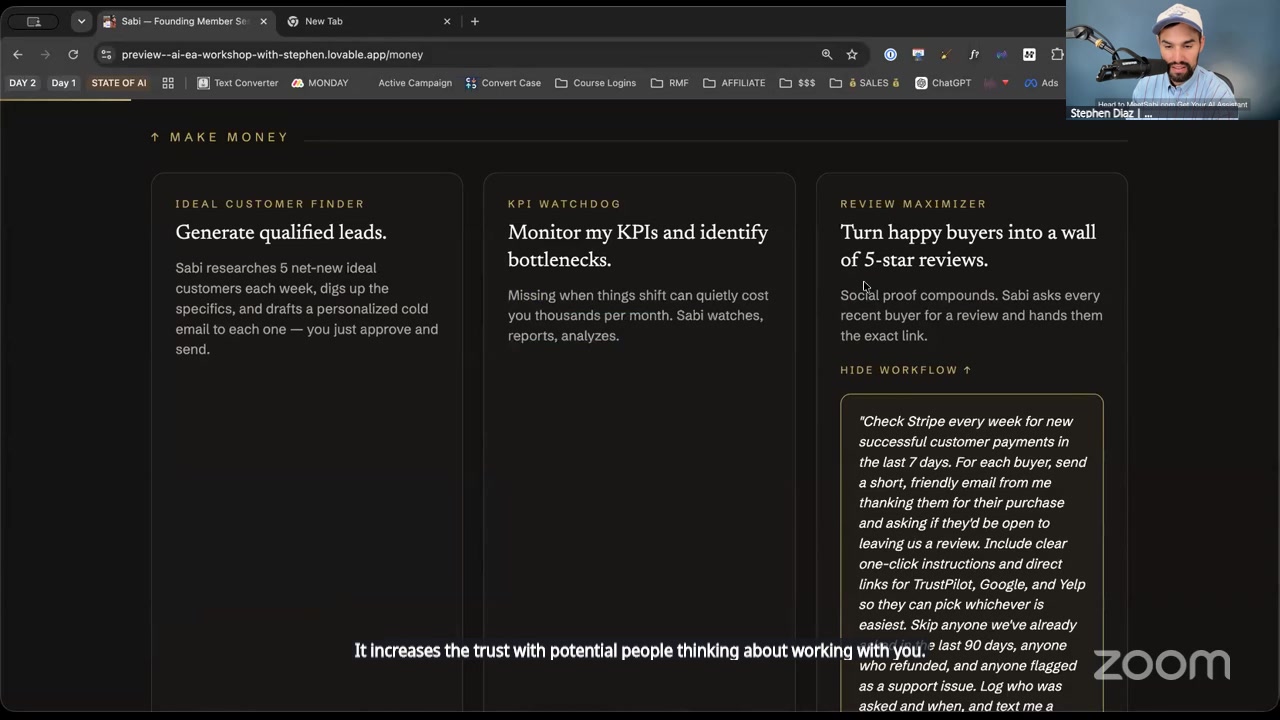The image size is (1280, 720).
Task: Click the IDEAL CUSTOMER FINDER label
Action: tap(270, 204)
